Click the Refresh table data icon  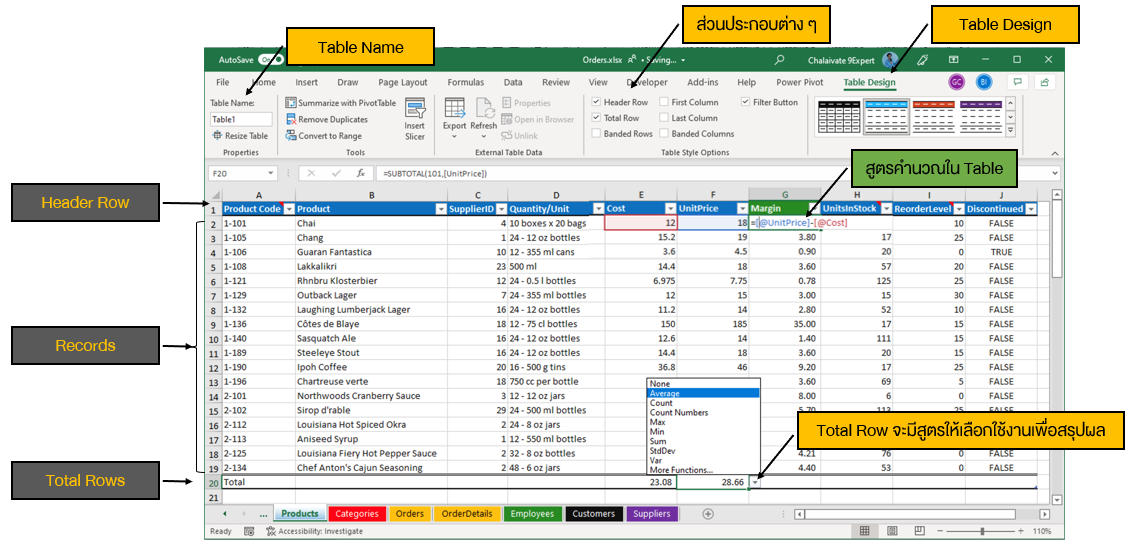pos(484,109)
